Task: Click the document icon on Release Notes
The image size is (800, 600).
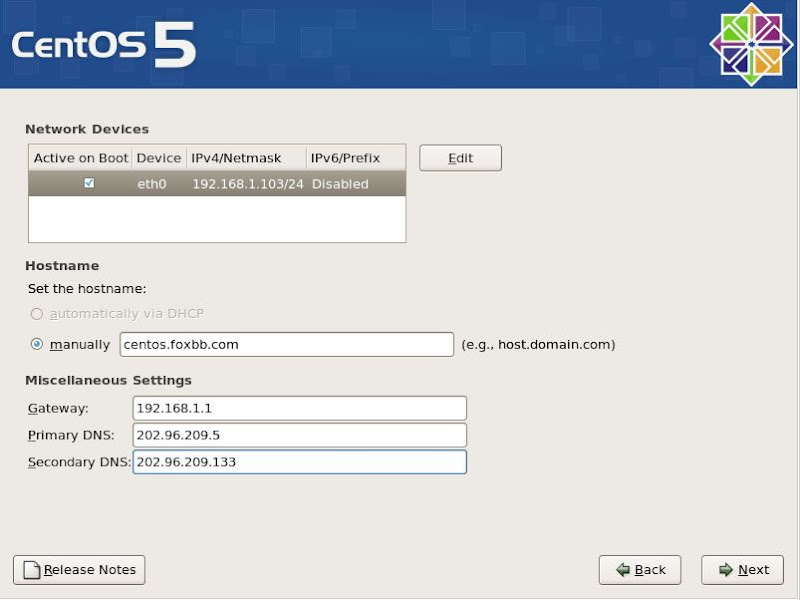Action: click(31, 570)
